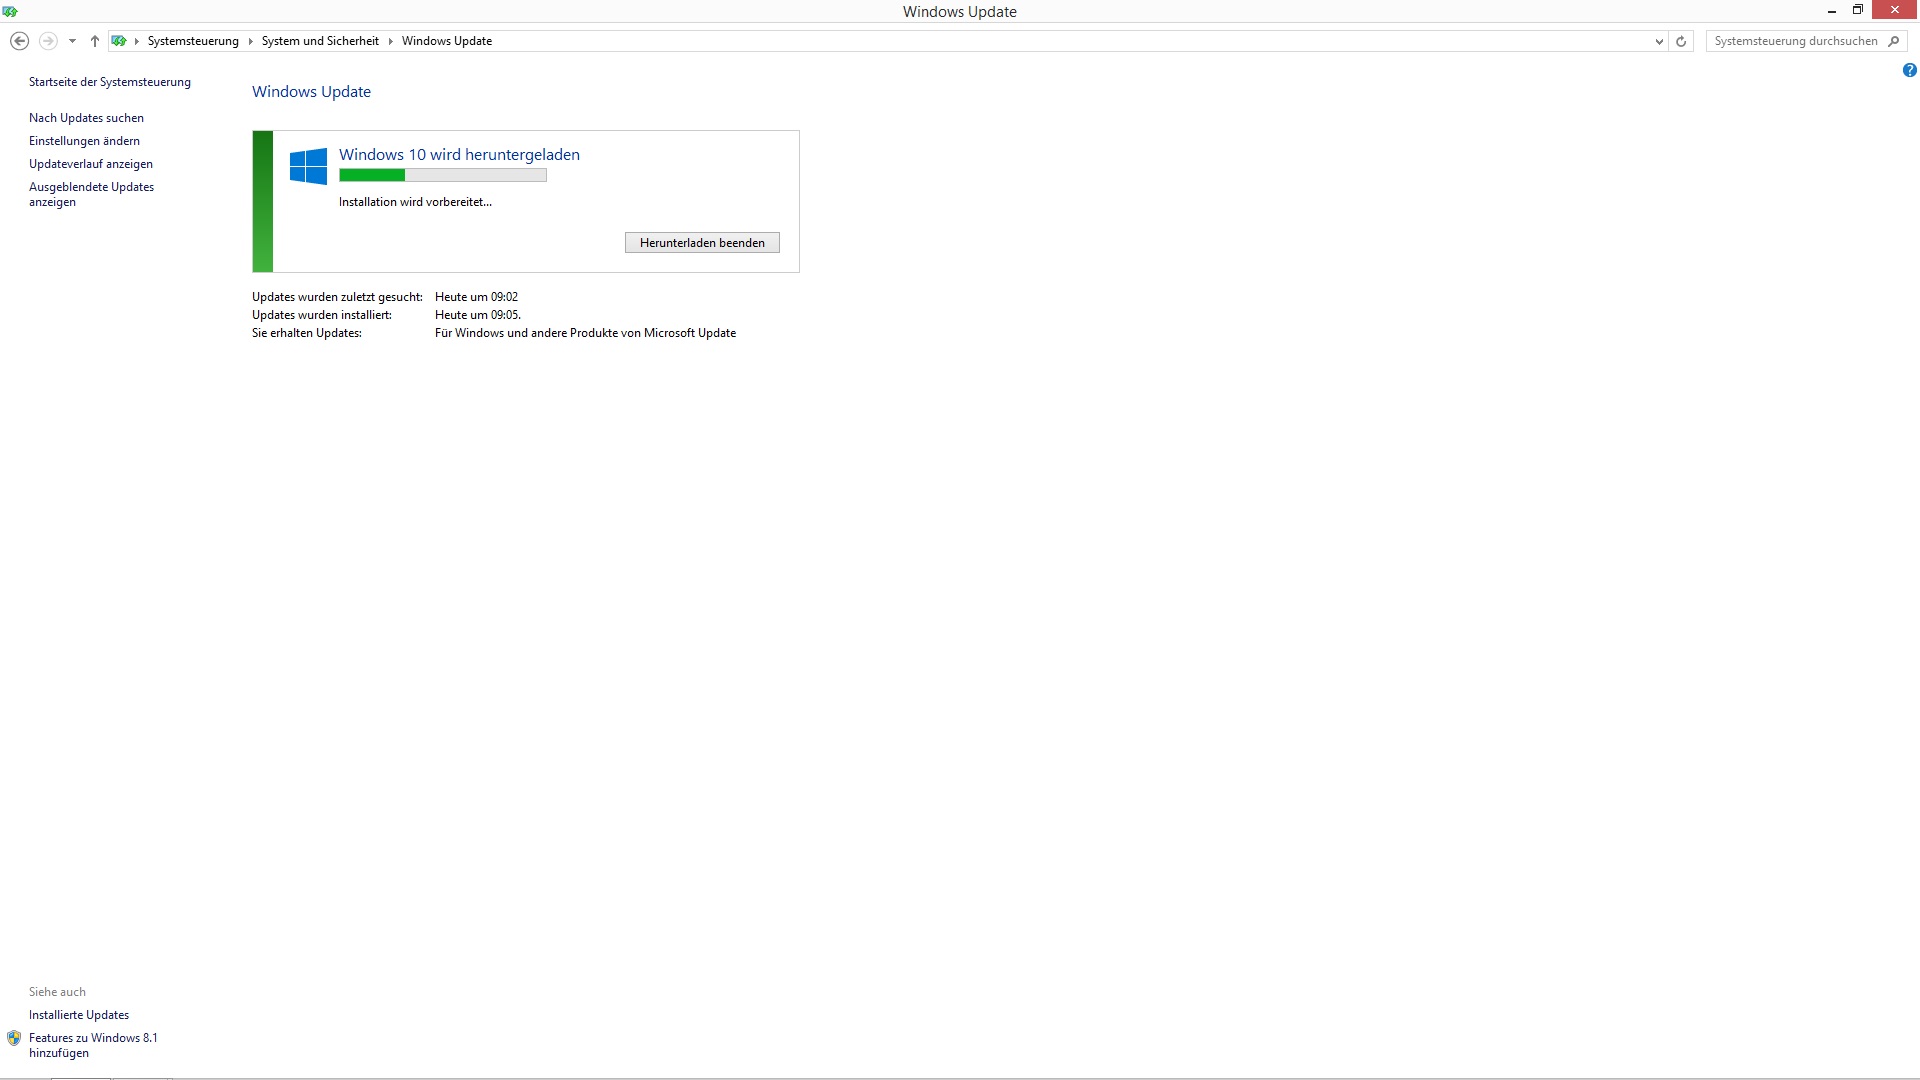Select Systemsteuerung breadcrumb item
This screenshot has width=1920, height=1080.
(193, 41)
